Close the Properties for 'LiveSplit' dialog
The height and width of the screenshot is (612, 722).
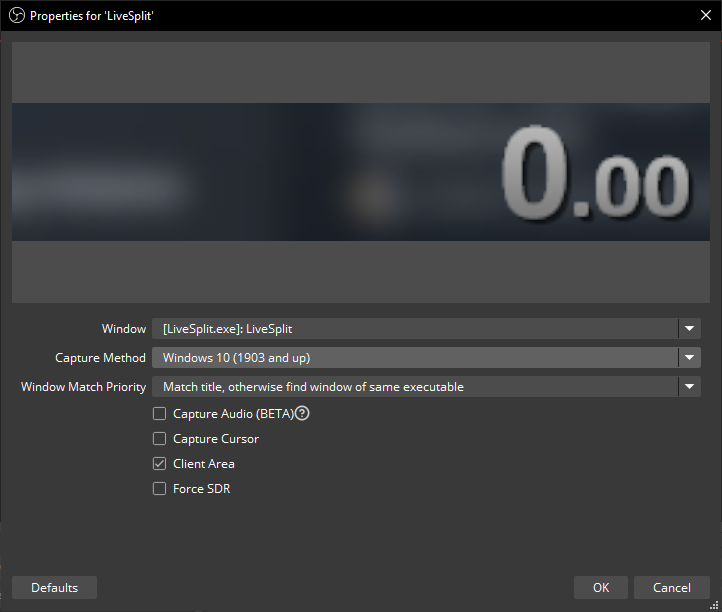pyautogui.click(x=705, y=15)
